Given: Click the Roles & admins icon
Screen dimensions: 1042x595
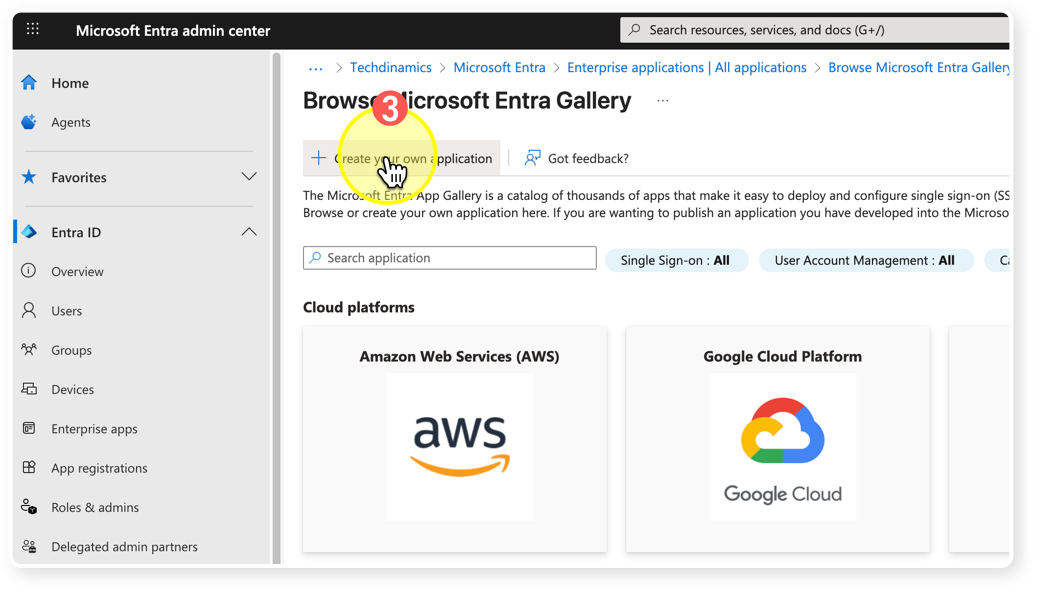Looking at the screenshot, I should click(29, 507).
